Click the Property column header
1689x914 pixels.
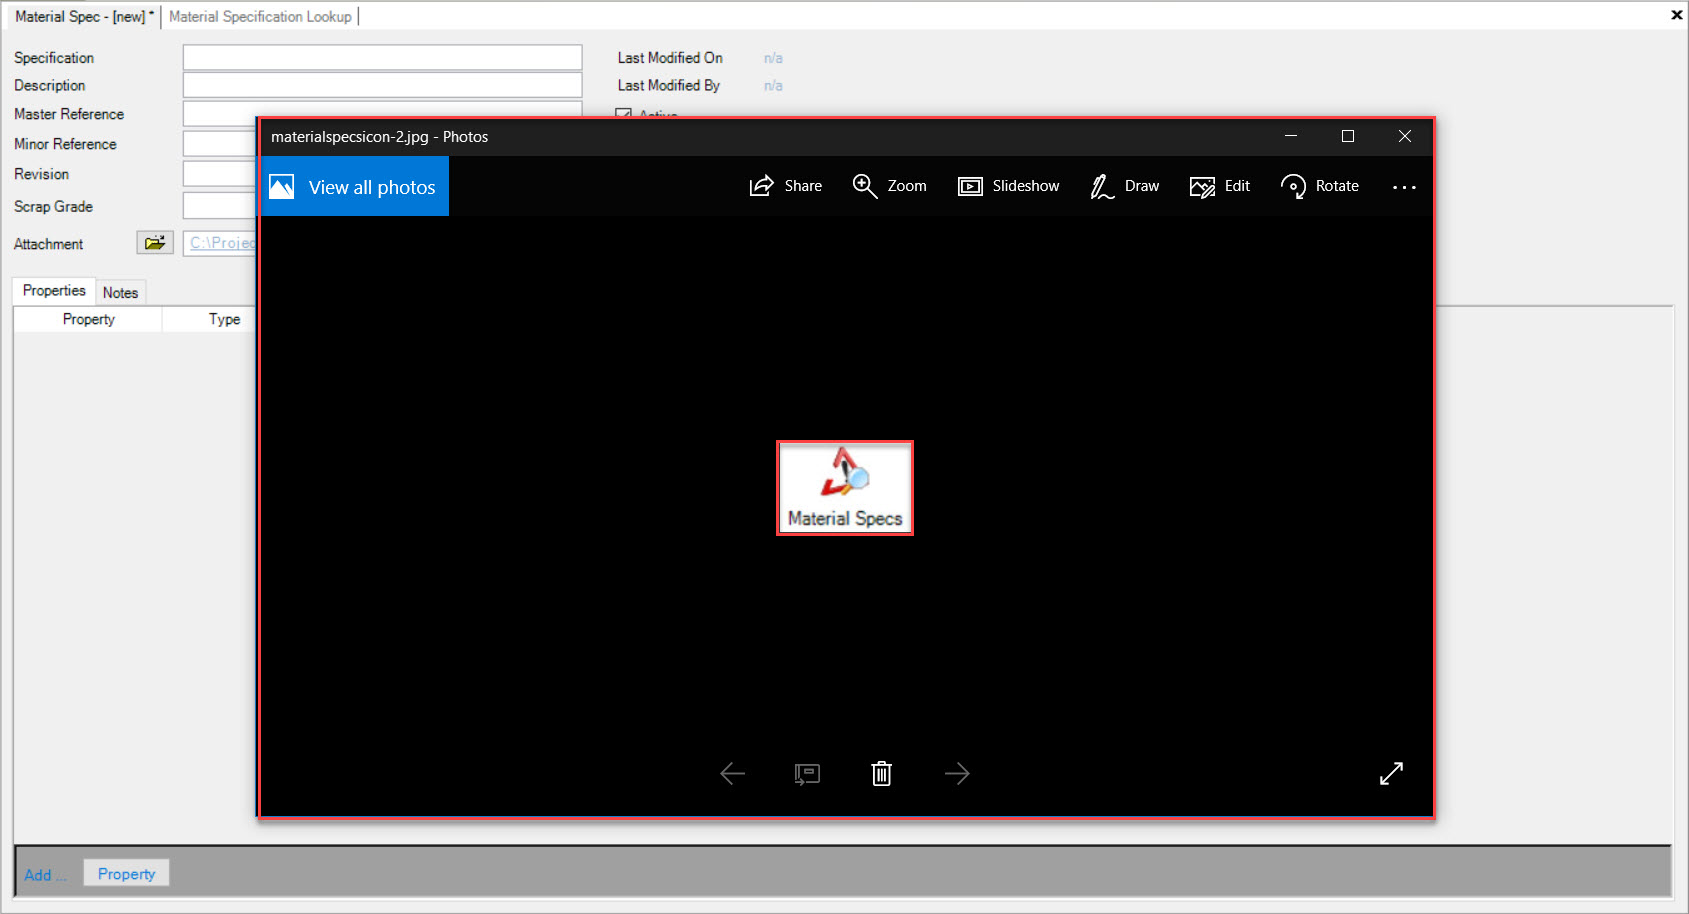[88, 319]
